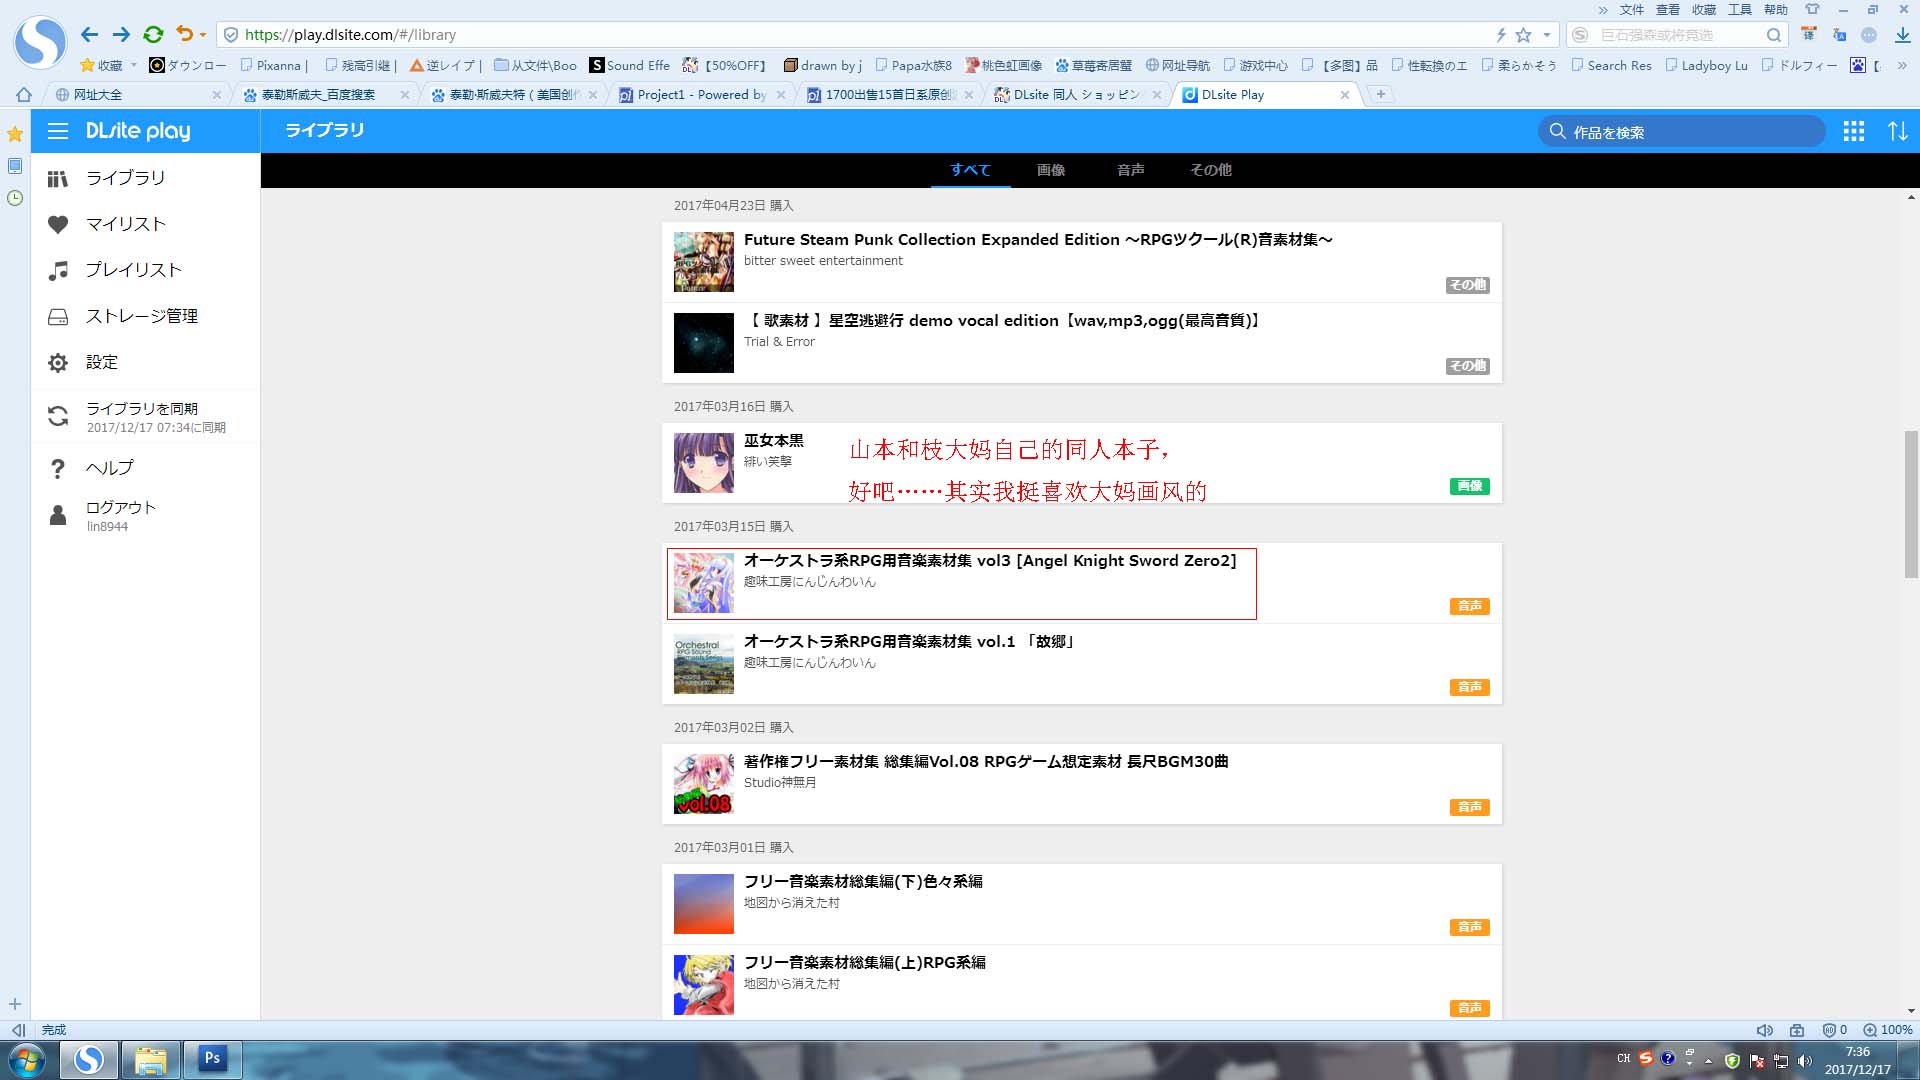Open マイリスト heart icon
Image resolution: width=1920 pixels, height=1080 pixels.
[x=58, y=224]
